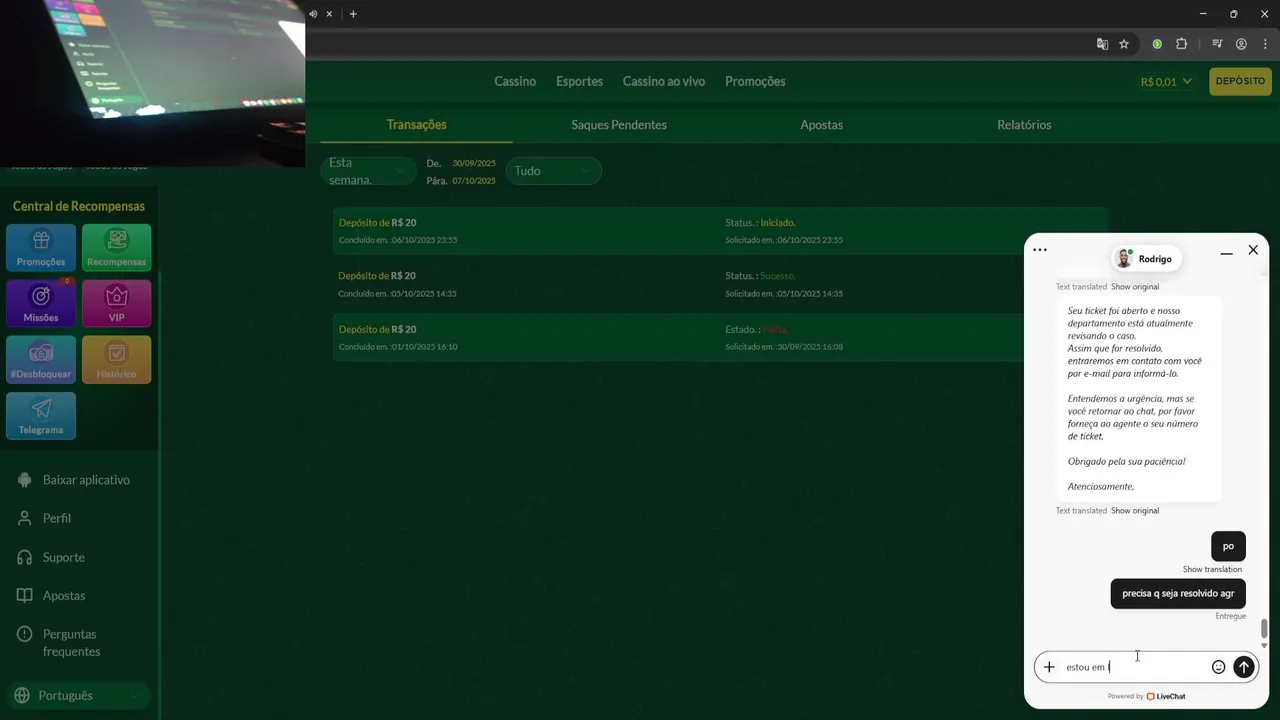Open the Cassino menu item

515,81
